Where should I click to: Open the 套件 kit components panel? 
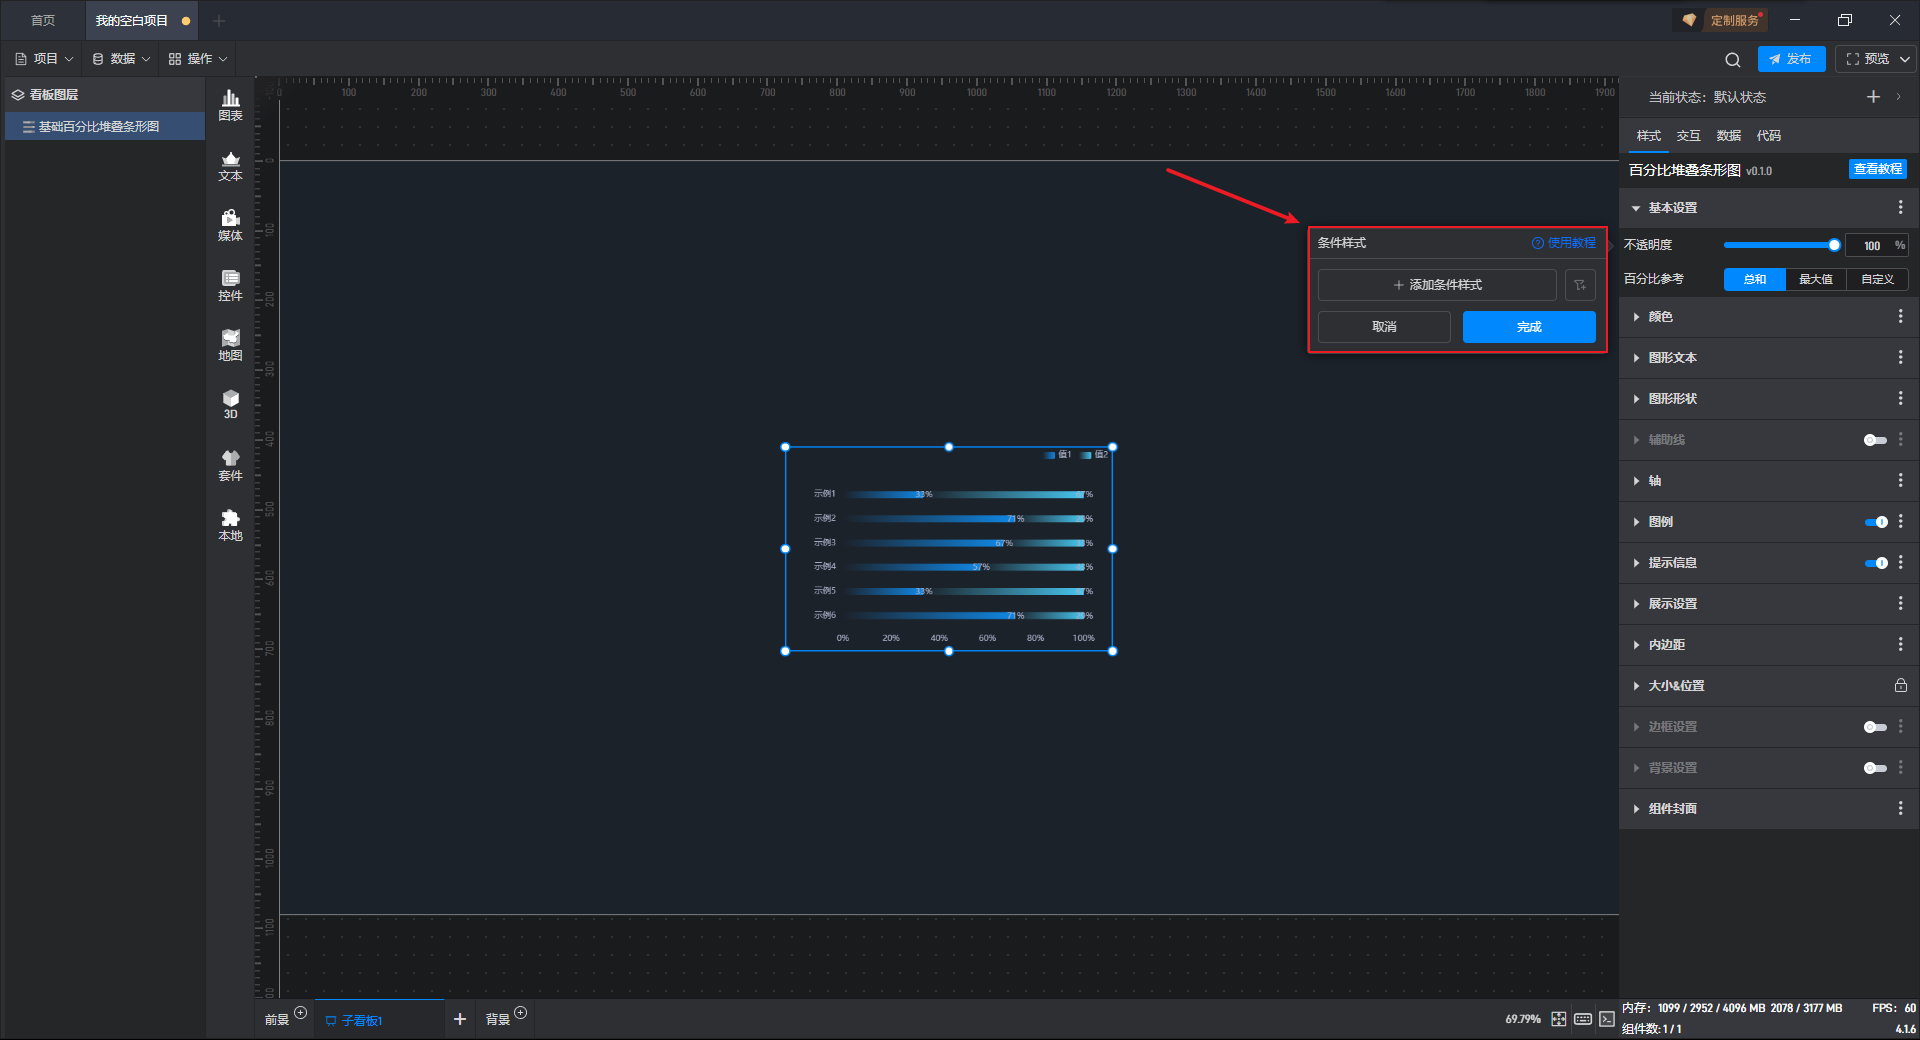click(x=230, y=465)
